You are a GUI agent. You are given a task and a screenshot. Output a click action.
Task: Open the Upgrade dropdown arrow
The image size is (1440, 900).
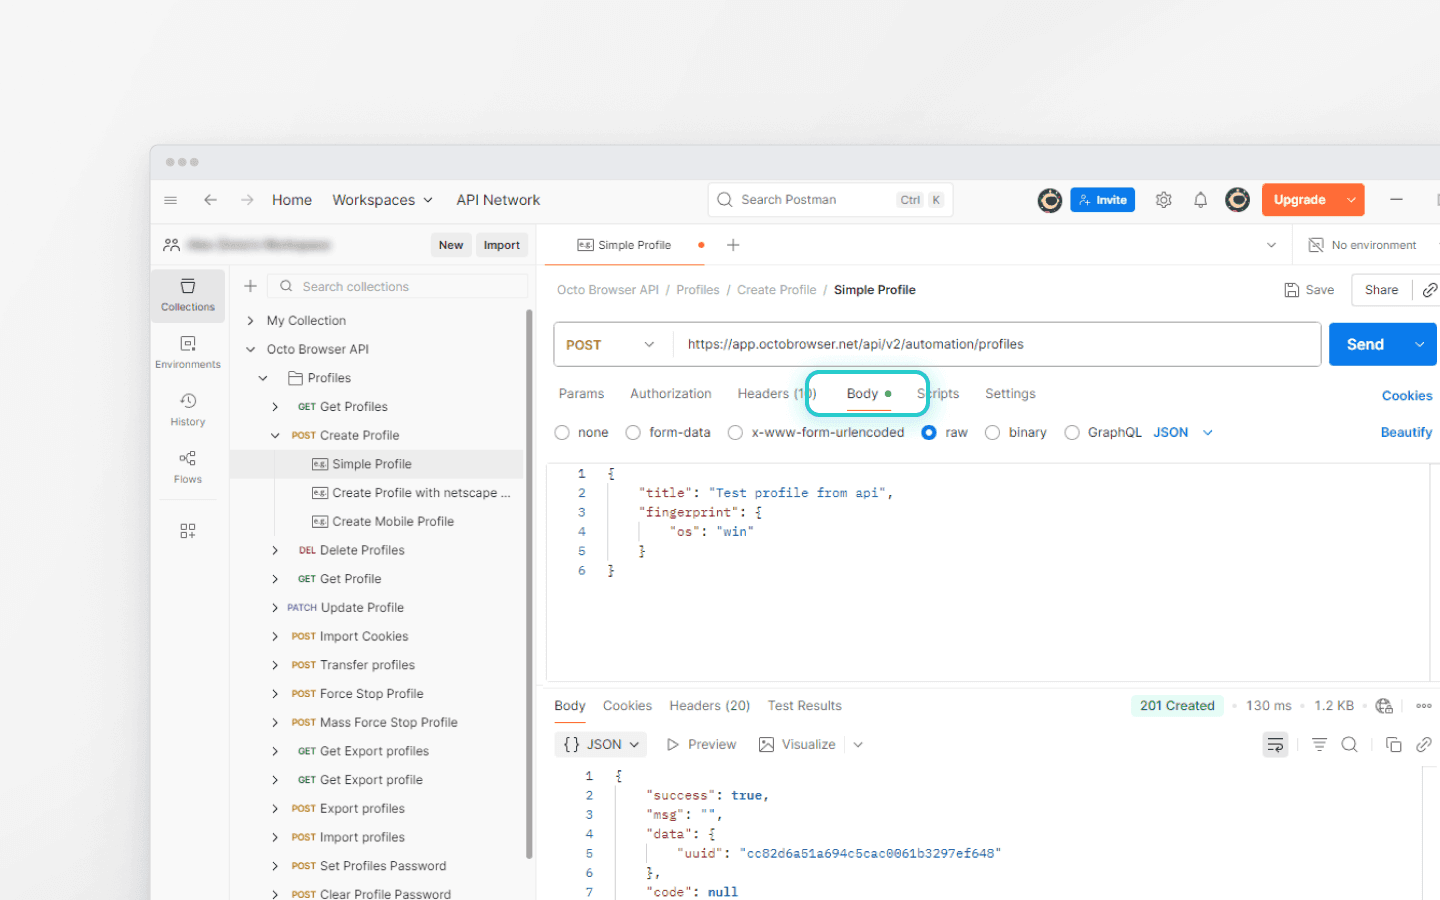tap(1351, 200)
